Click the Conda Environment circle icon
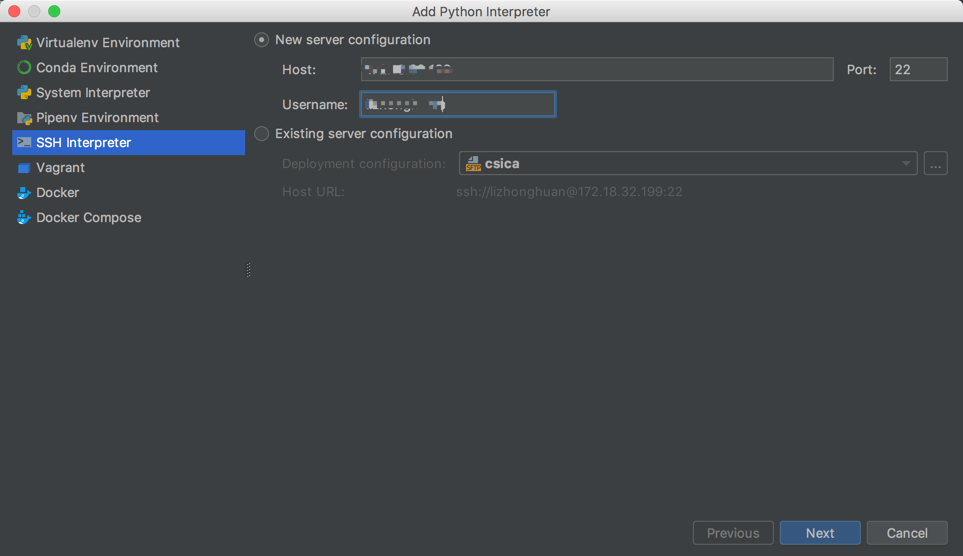This screenshot has width=963, height=556. (x=24, y=68)
